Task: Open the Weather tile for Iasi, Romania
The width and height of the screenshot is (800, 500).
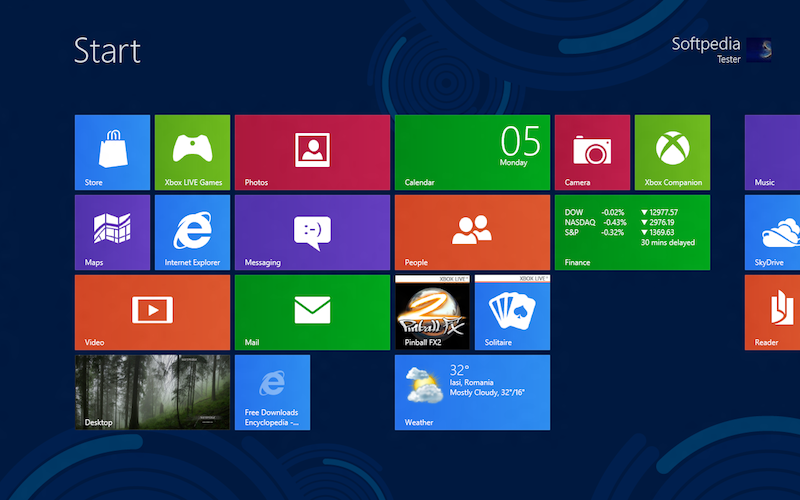Action: (x=472, y=392)
